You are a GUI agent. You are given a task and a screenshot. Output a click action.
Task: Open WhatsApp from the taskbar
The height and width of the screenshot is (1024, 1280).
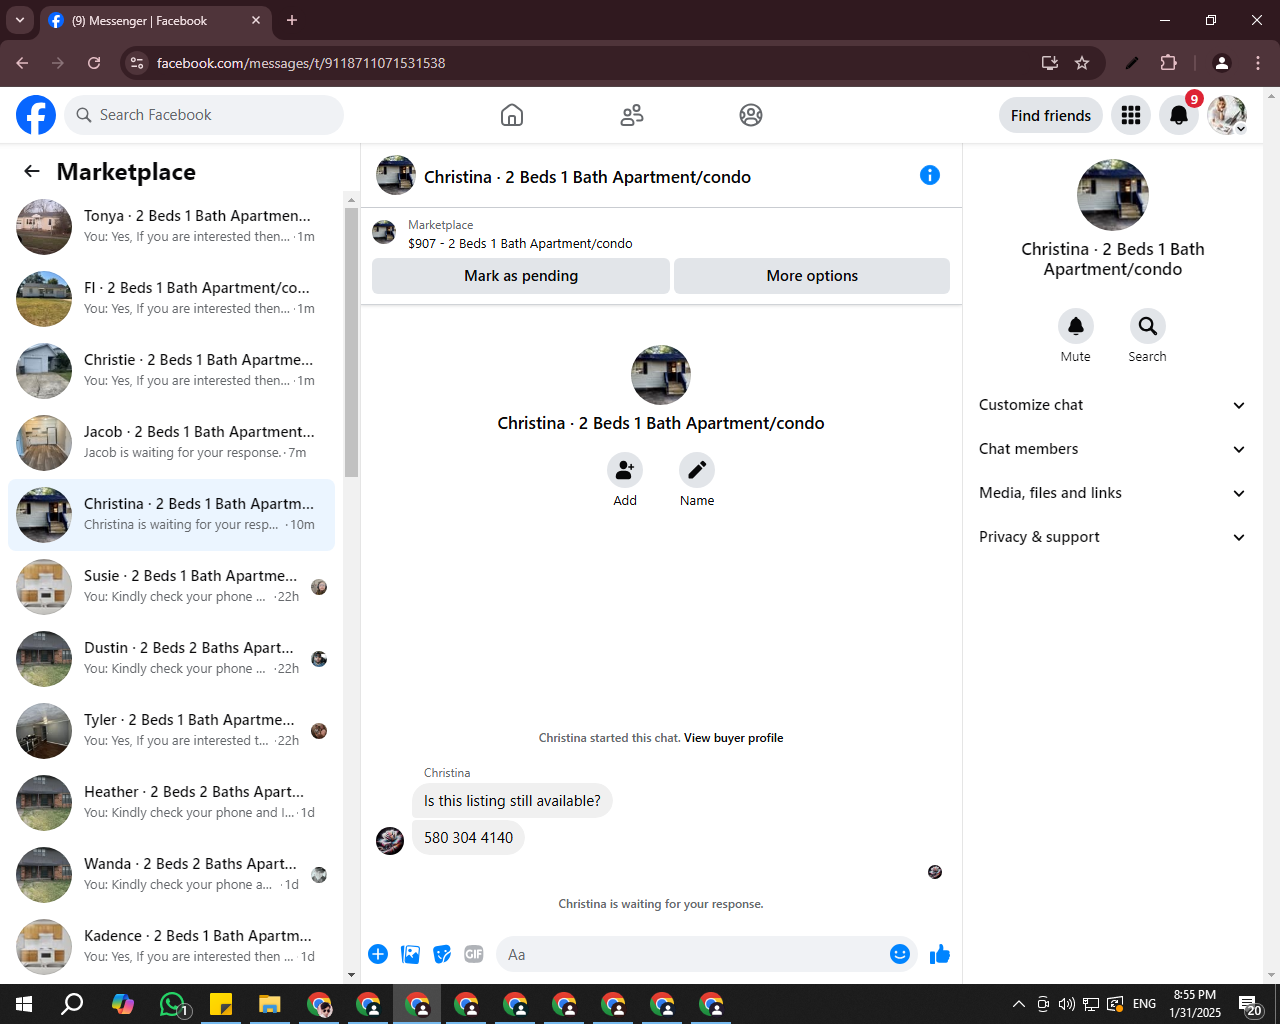pos(172,1004)
